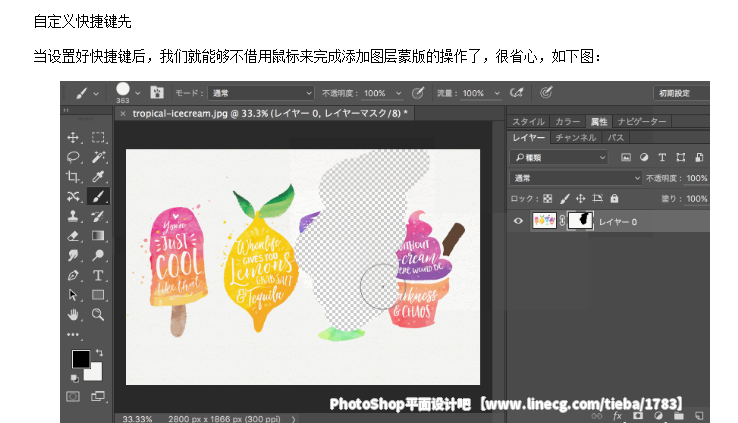Hide レイヤー 0 layer visibility

518,221
